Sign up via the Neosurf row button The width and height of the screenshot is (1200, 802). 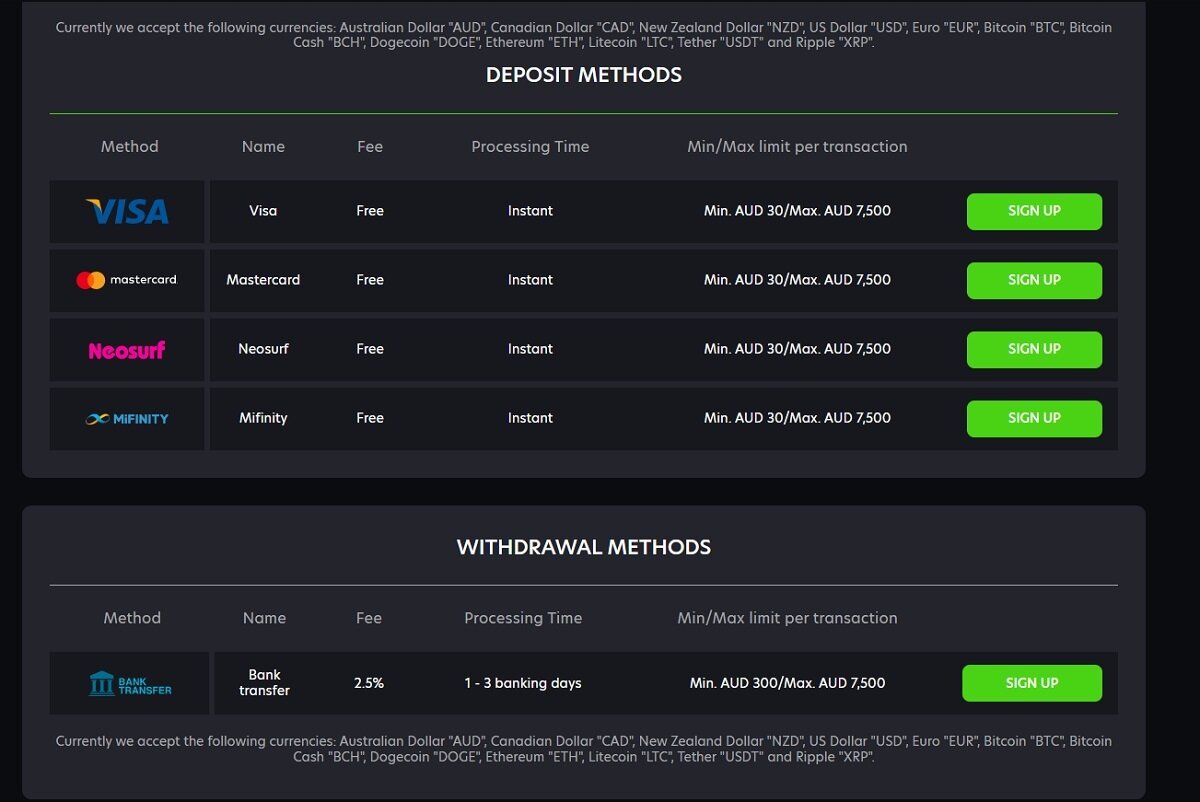[1034, 349]
